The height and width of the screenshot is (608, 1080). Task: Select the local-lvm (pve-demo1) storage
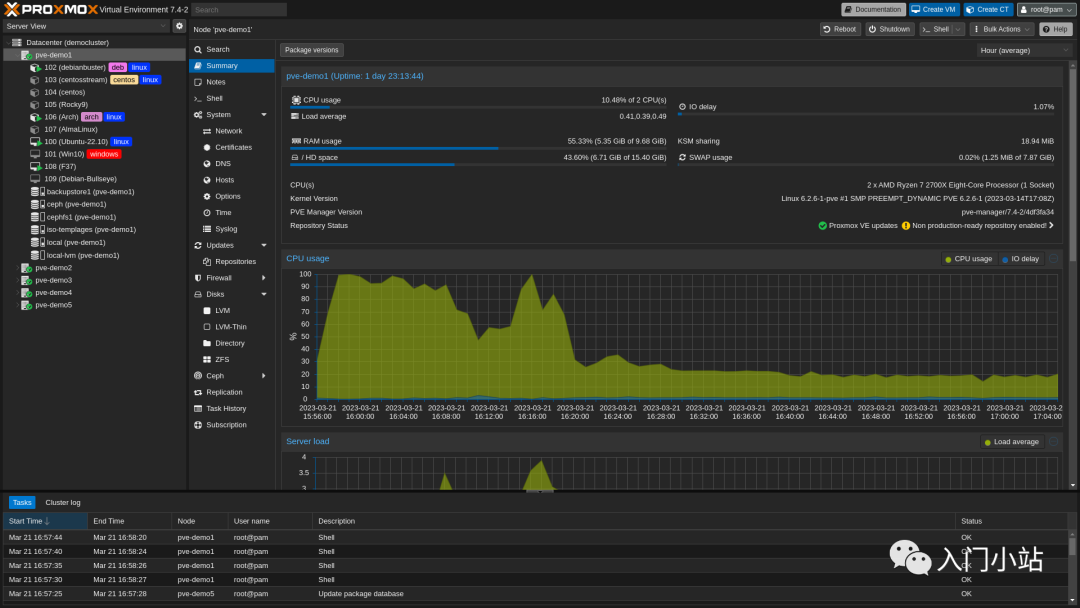click(94, 255)
